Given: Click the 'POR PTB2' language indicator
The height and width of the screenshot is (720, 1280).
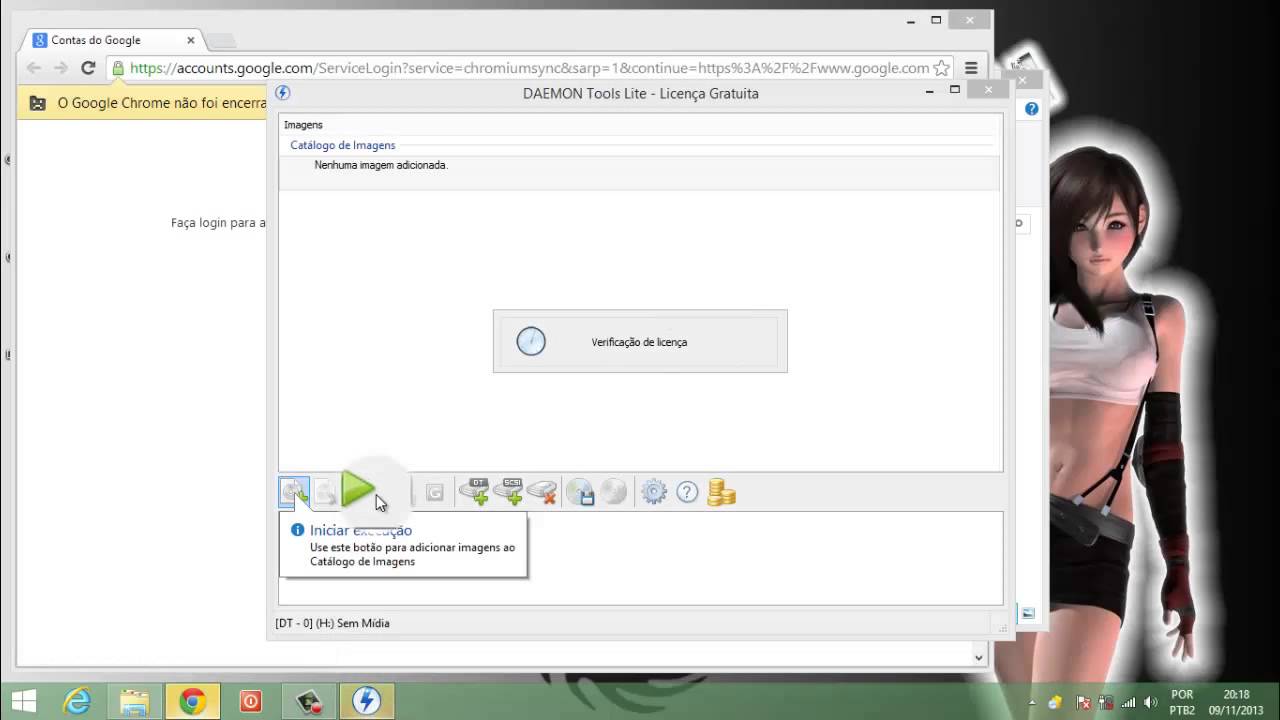Looking at the screenshot, I should pyautogui.click(x=1182, y=702).
